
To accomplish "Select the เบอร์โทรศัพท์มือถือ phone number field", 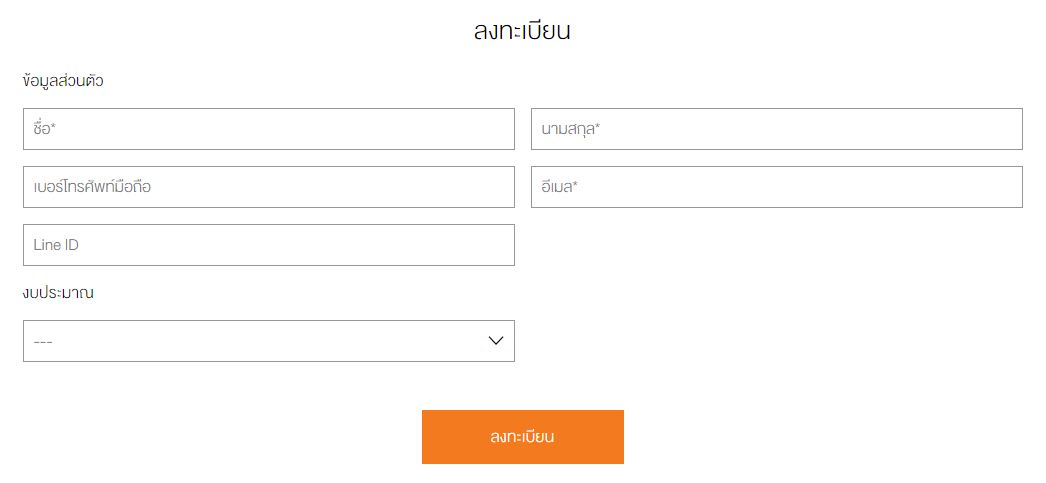I will pyautogui.click(x=268, y=187).
